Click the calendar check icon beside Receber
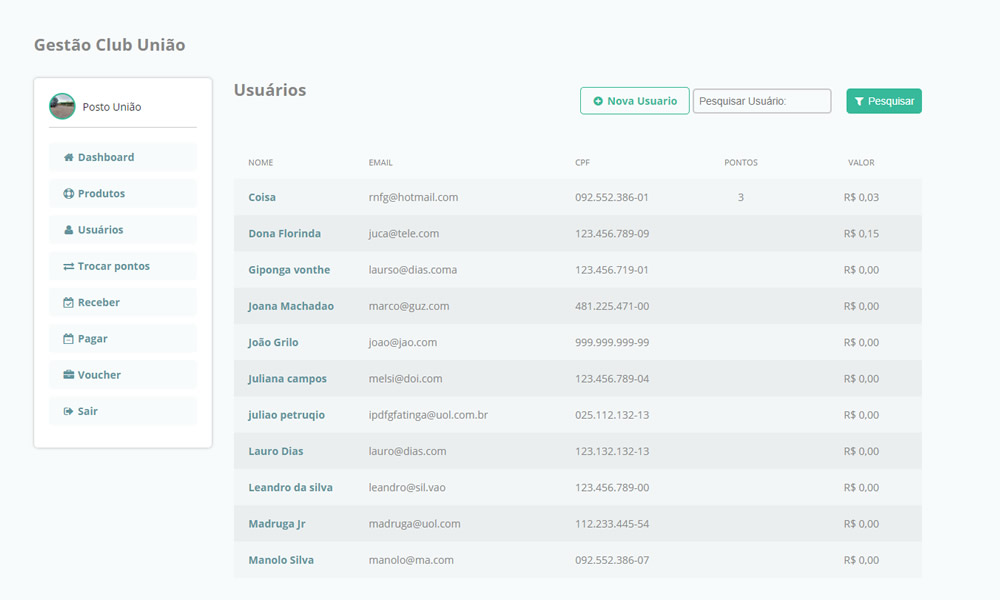Image resolution: width=1000 pixels, height=600 pixels. pyautogui.click(x=68, y=303)
